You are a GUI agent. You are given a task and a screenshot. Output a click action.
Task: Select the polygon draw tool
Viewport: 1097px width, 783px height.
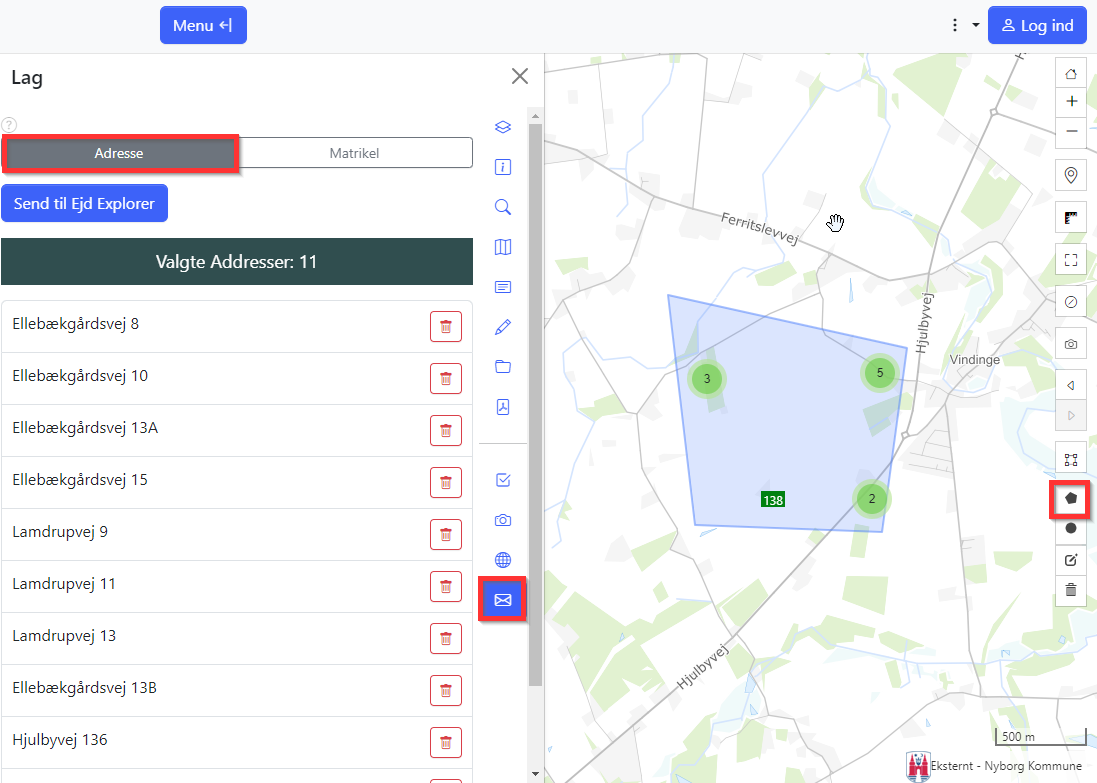(x=1071, y=497)
